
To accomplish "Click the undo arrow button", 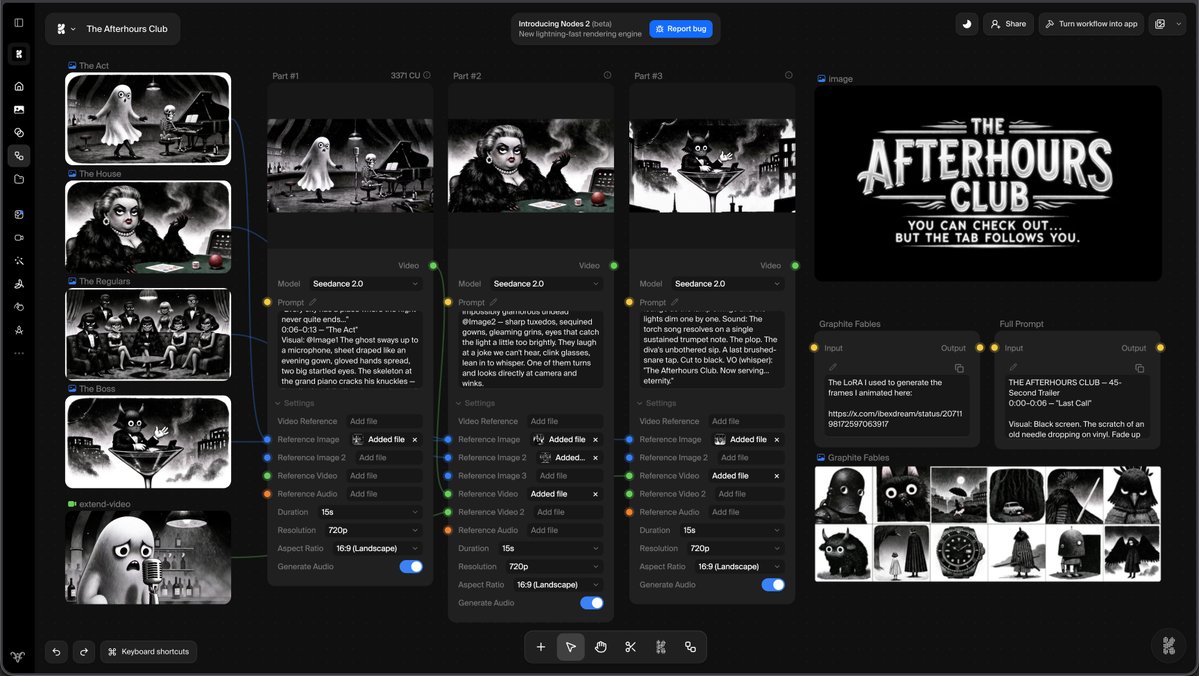I will [x=57, y=652].
